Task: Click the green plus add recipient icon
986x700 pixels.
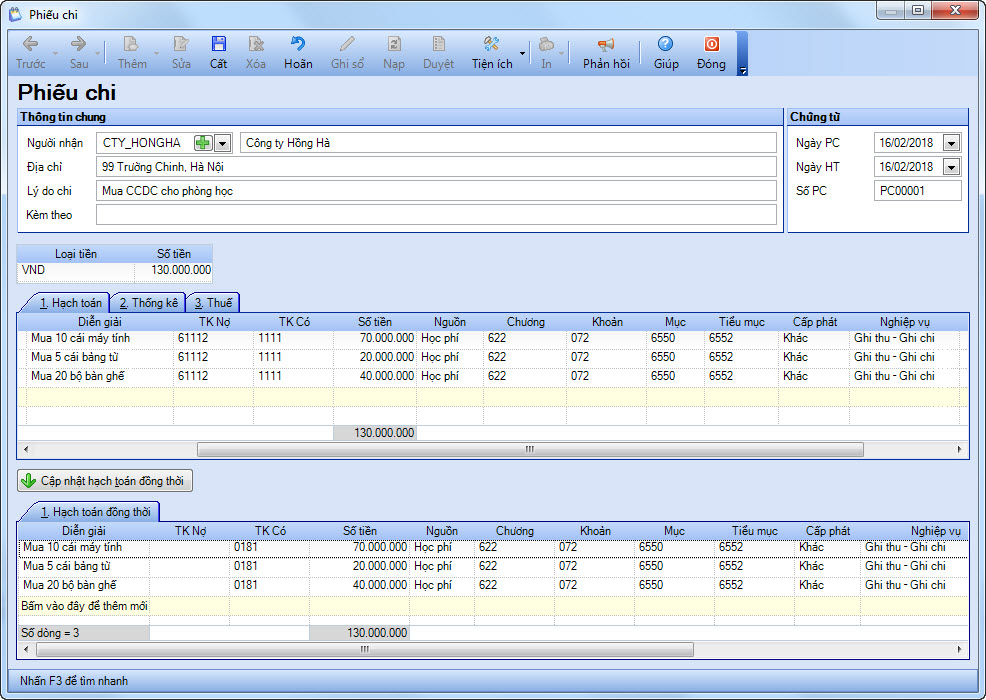Action: pos(202,143)
